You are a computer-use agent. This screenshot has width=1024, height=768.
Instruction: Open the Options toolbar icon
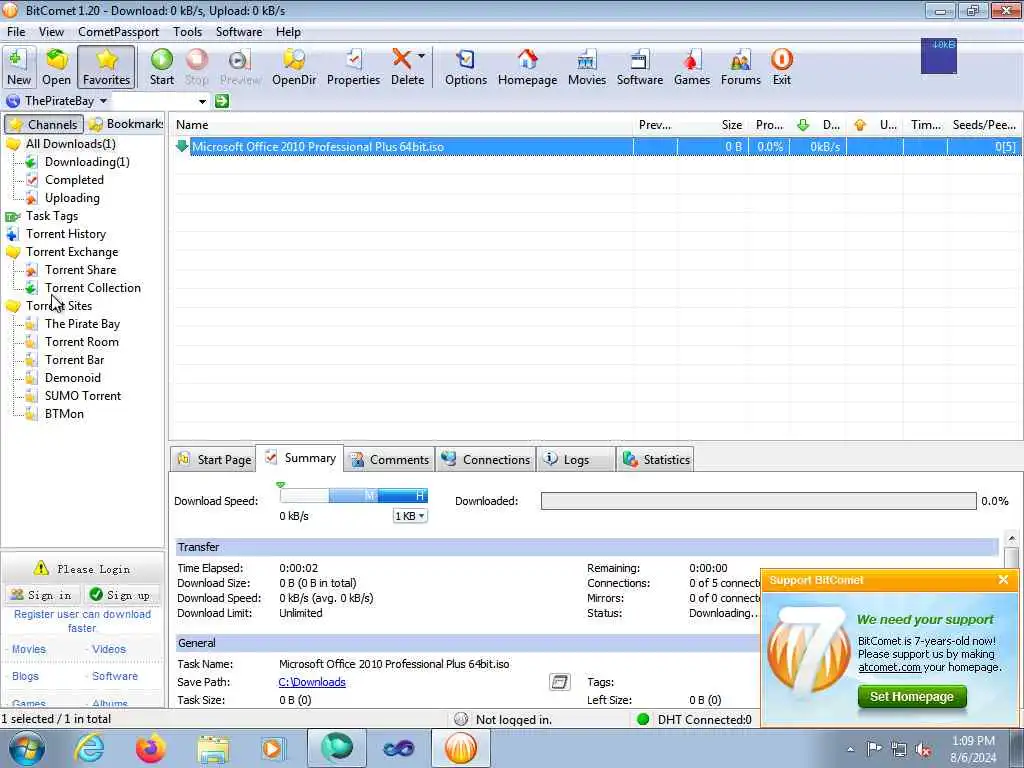coord(466,67)
